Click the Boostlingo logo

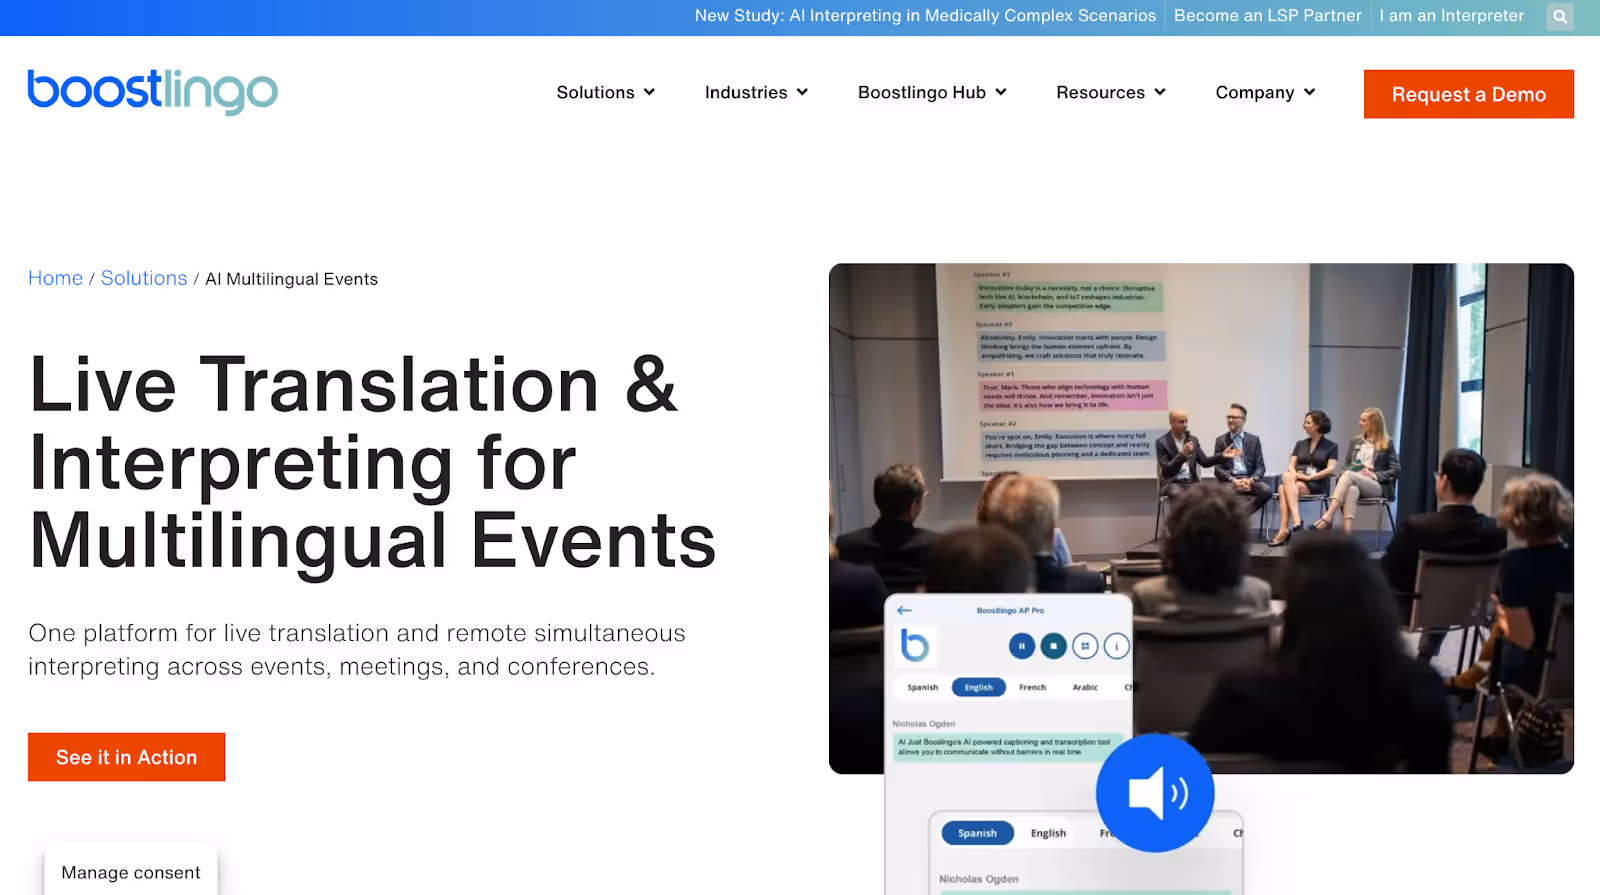tap(153, 92)
